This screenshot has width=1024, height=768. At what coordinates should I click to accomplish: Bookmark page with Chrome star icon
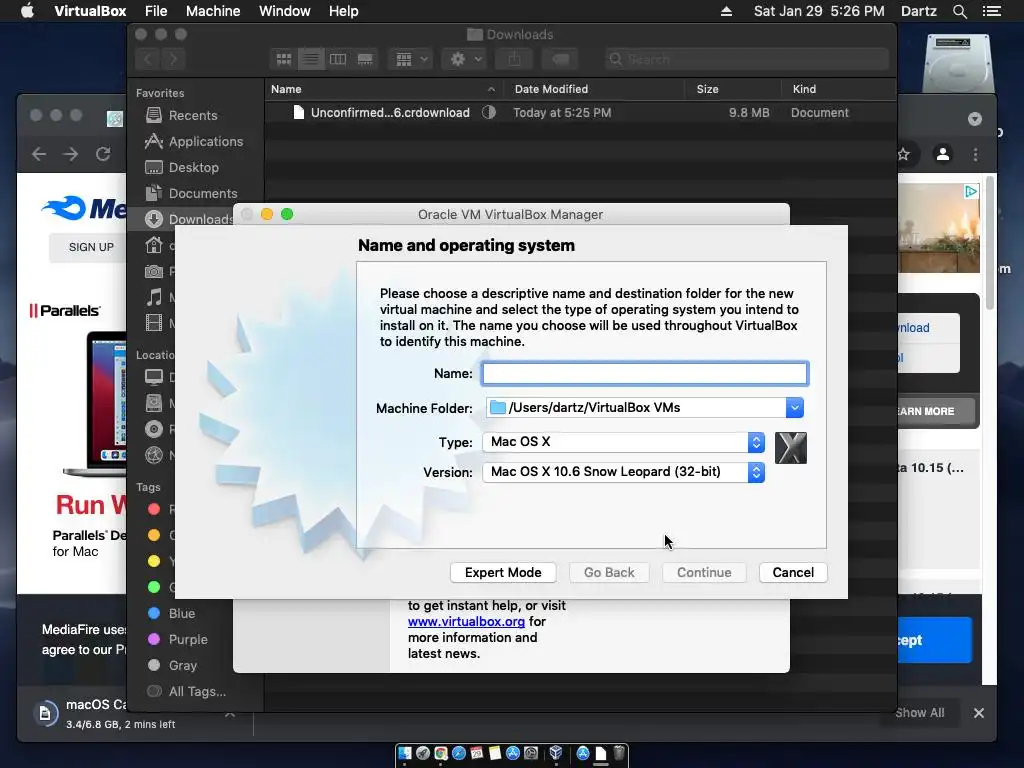904,155
